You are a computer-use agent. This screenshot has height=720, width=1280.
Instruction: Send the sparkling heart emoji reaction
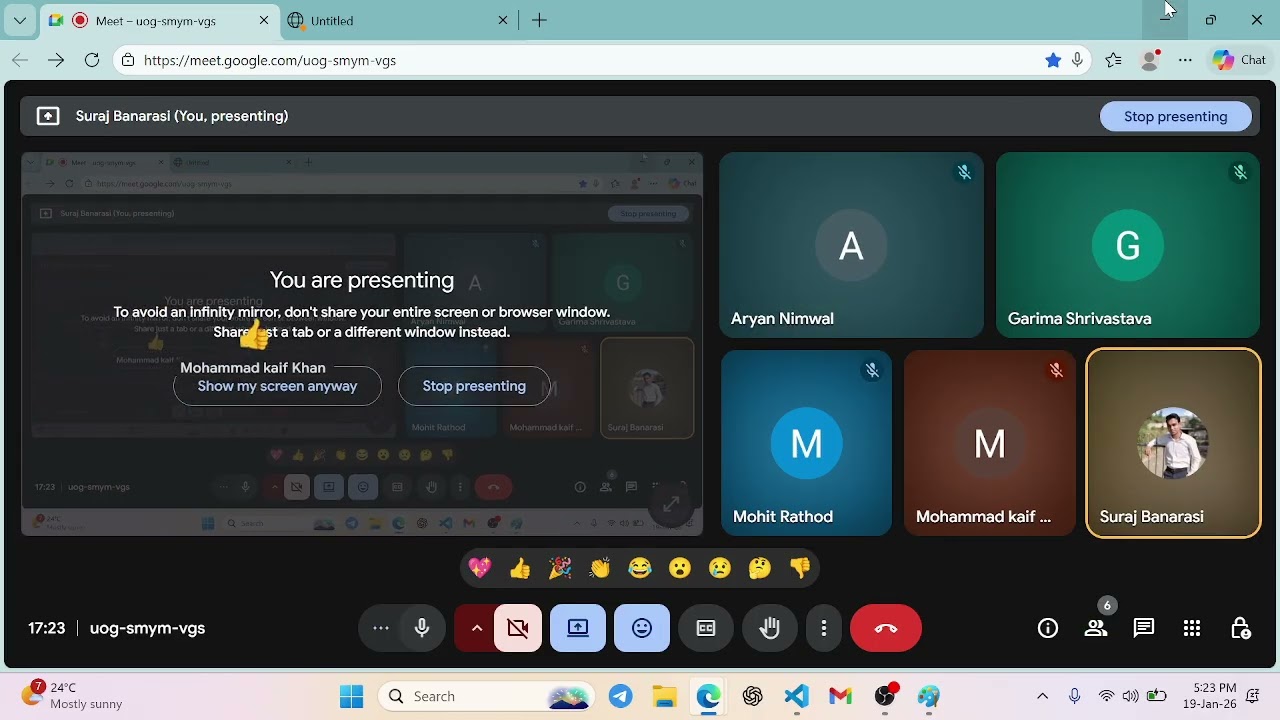point(480,568)
